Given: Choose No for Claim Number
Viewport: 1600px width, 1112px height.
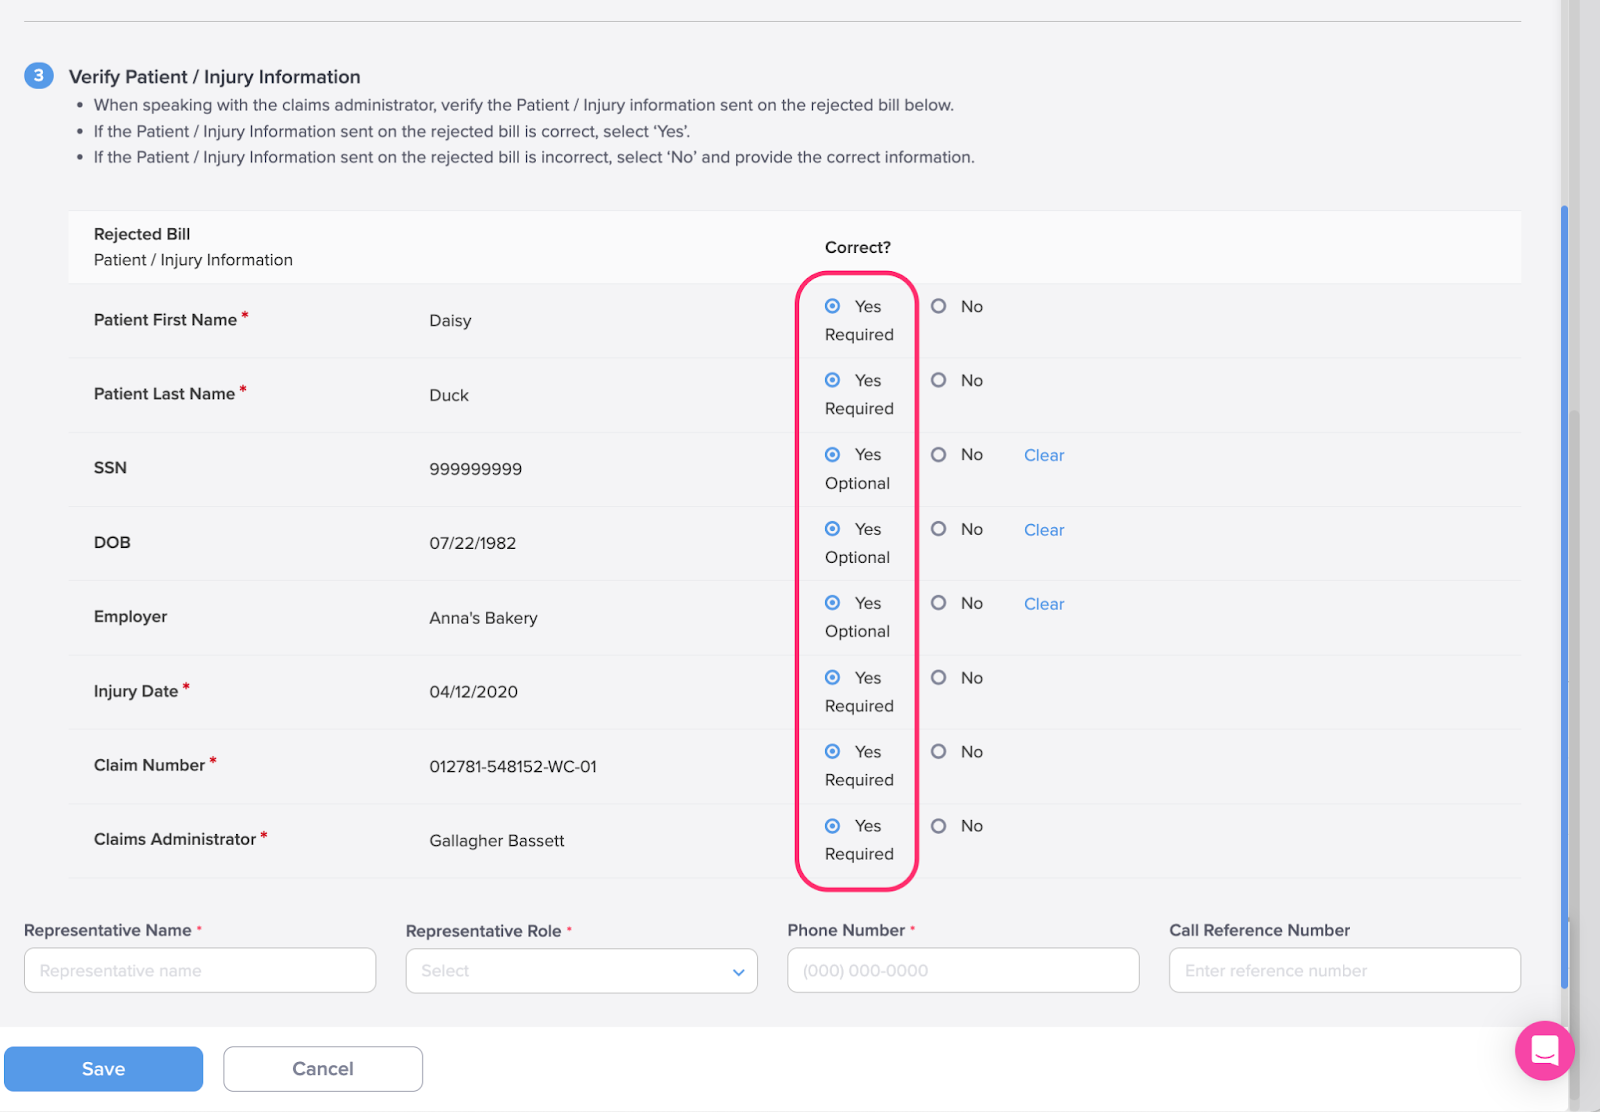Looking at the screenshot, I should click(x=938, y=752).
